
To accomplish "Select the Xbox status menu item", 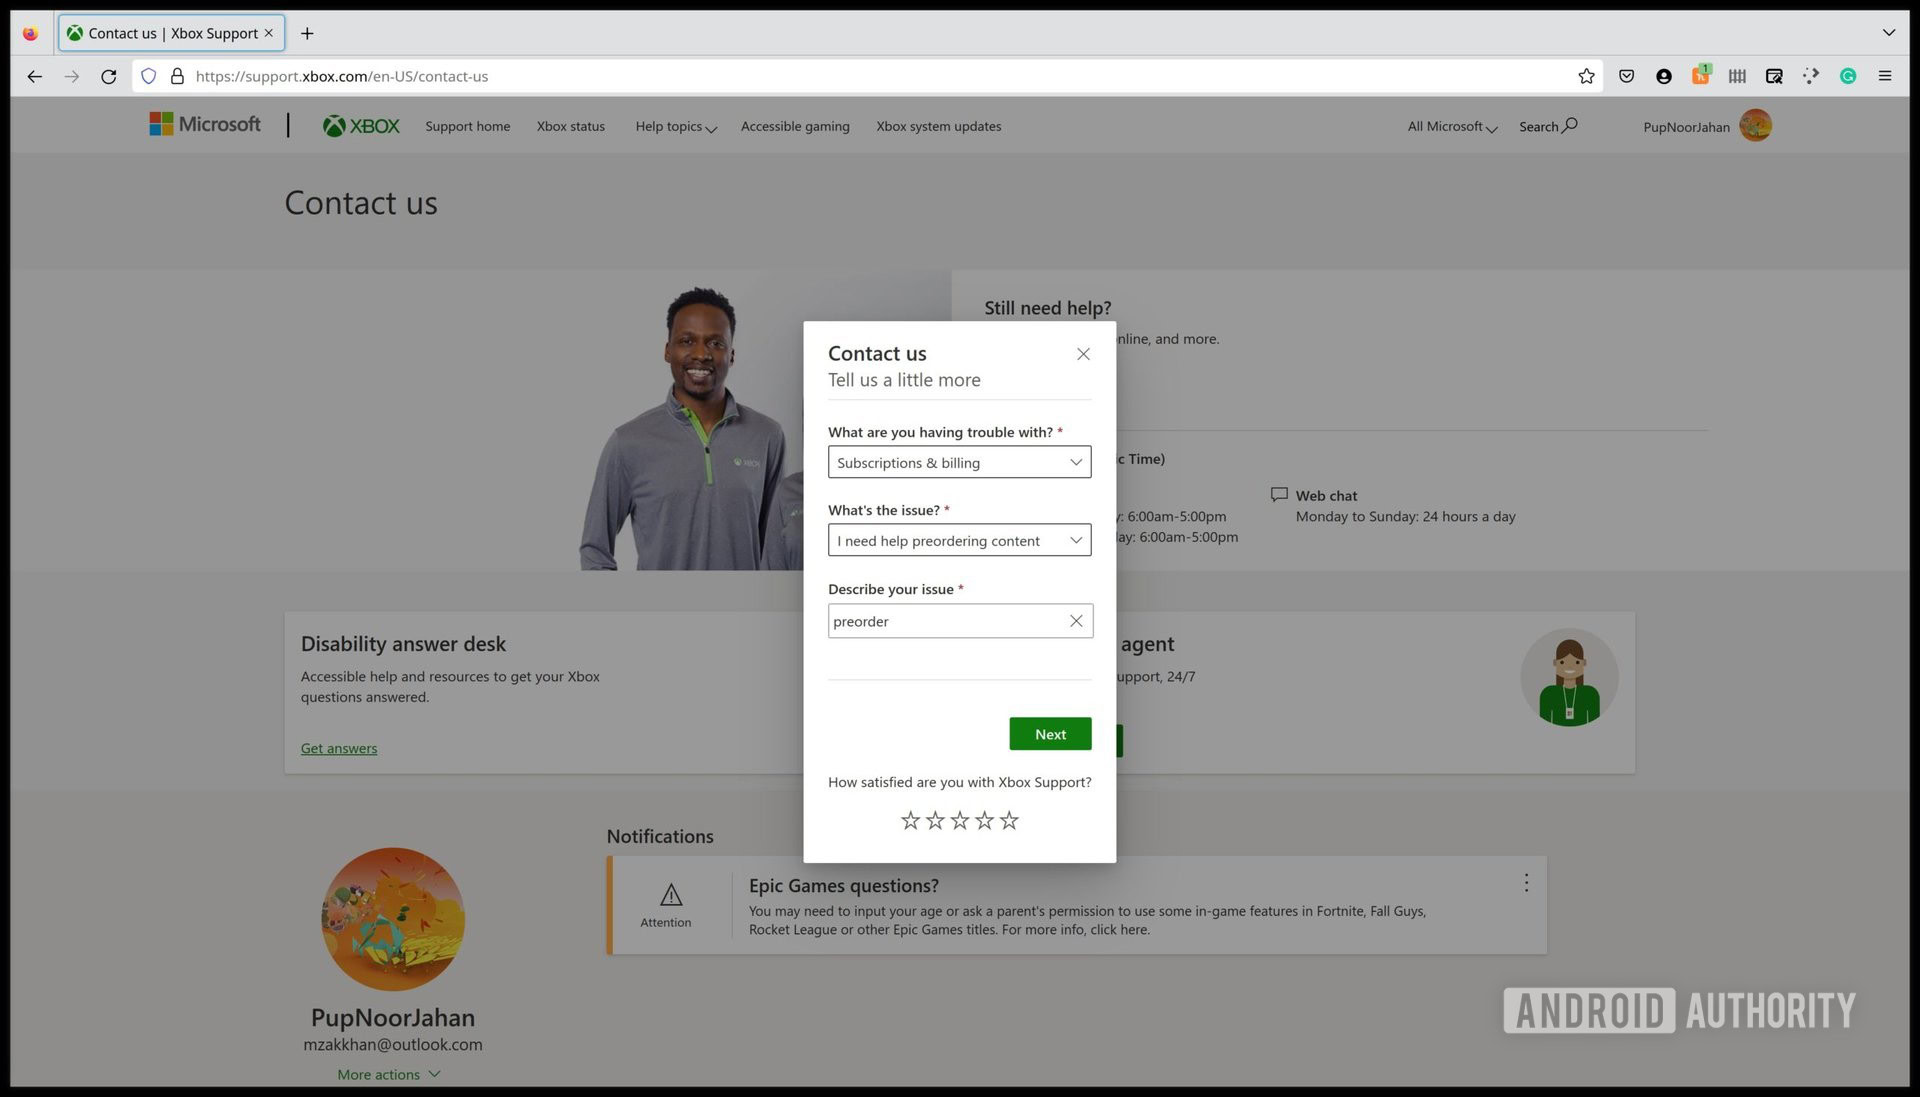I will tap(570, 126).
